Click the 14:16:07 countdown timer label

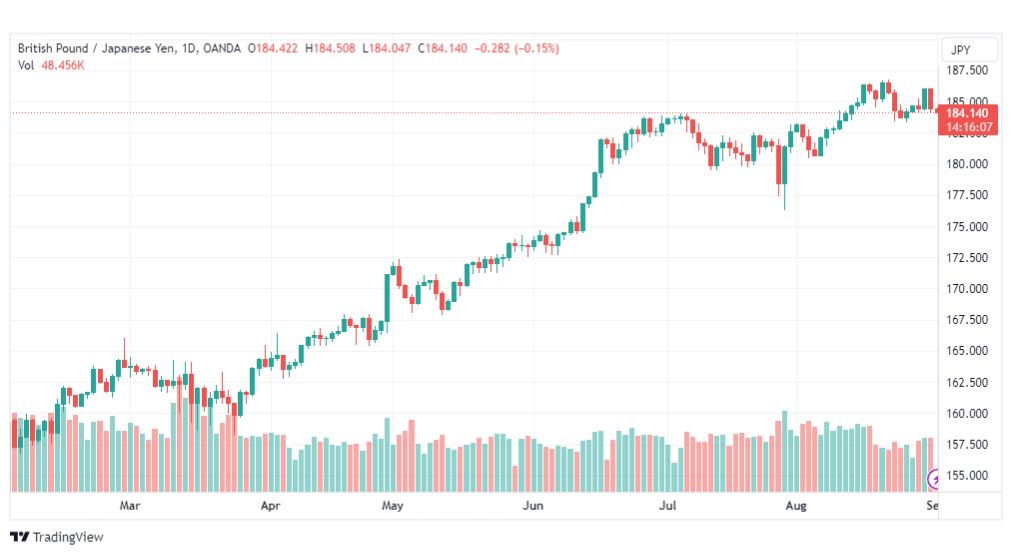click(x=969, y=127)
